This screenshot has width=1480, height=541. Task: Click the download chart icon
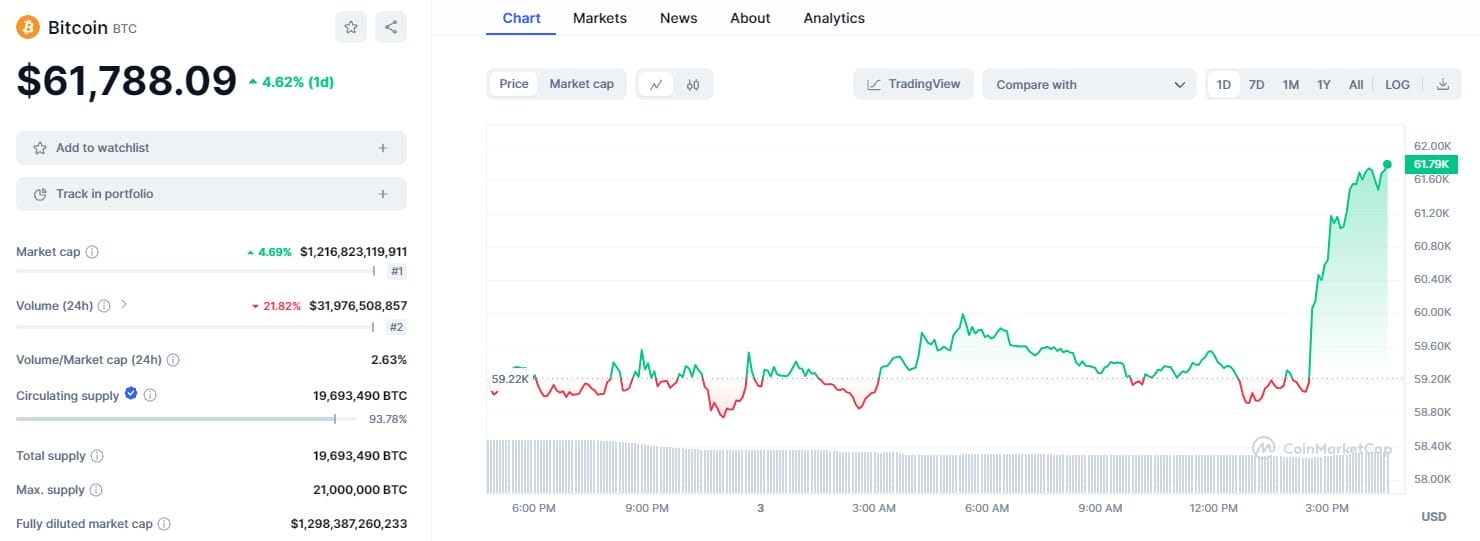tap(1443, 85)
